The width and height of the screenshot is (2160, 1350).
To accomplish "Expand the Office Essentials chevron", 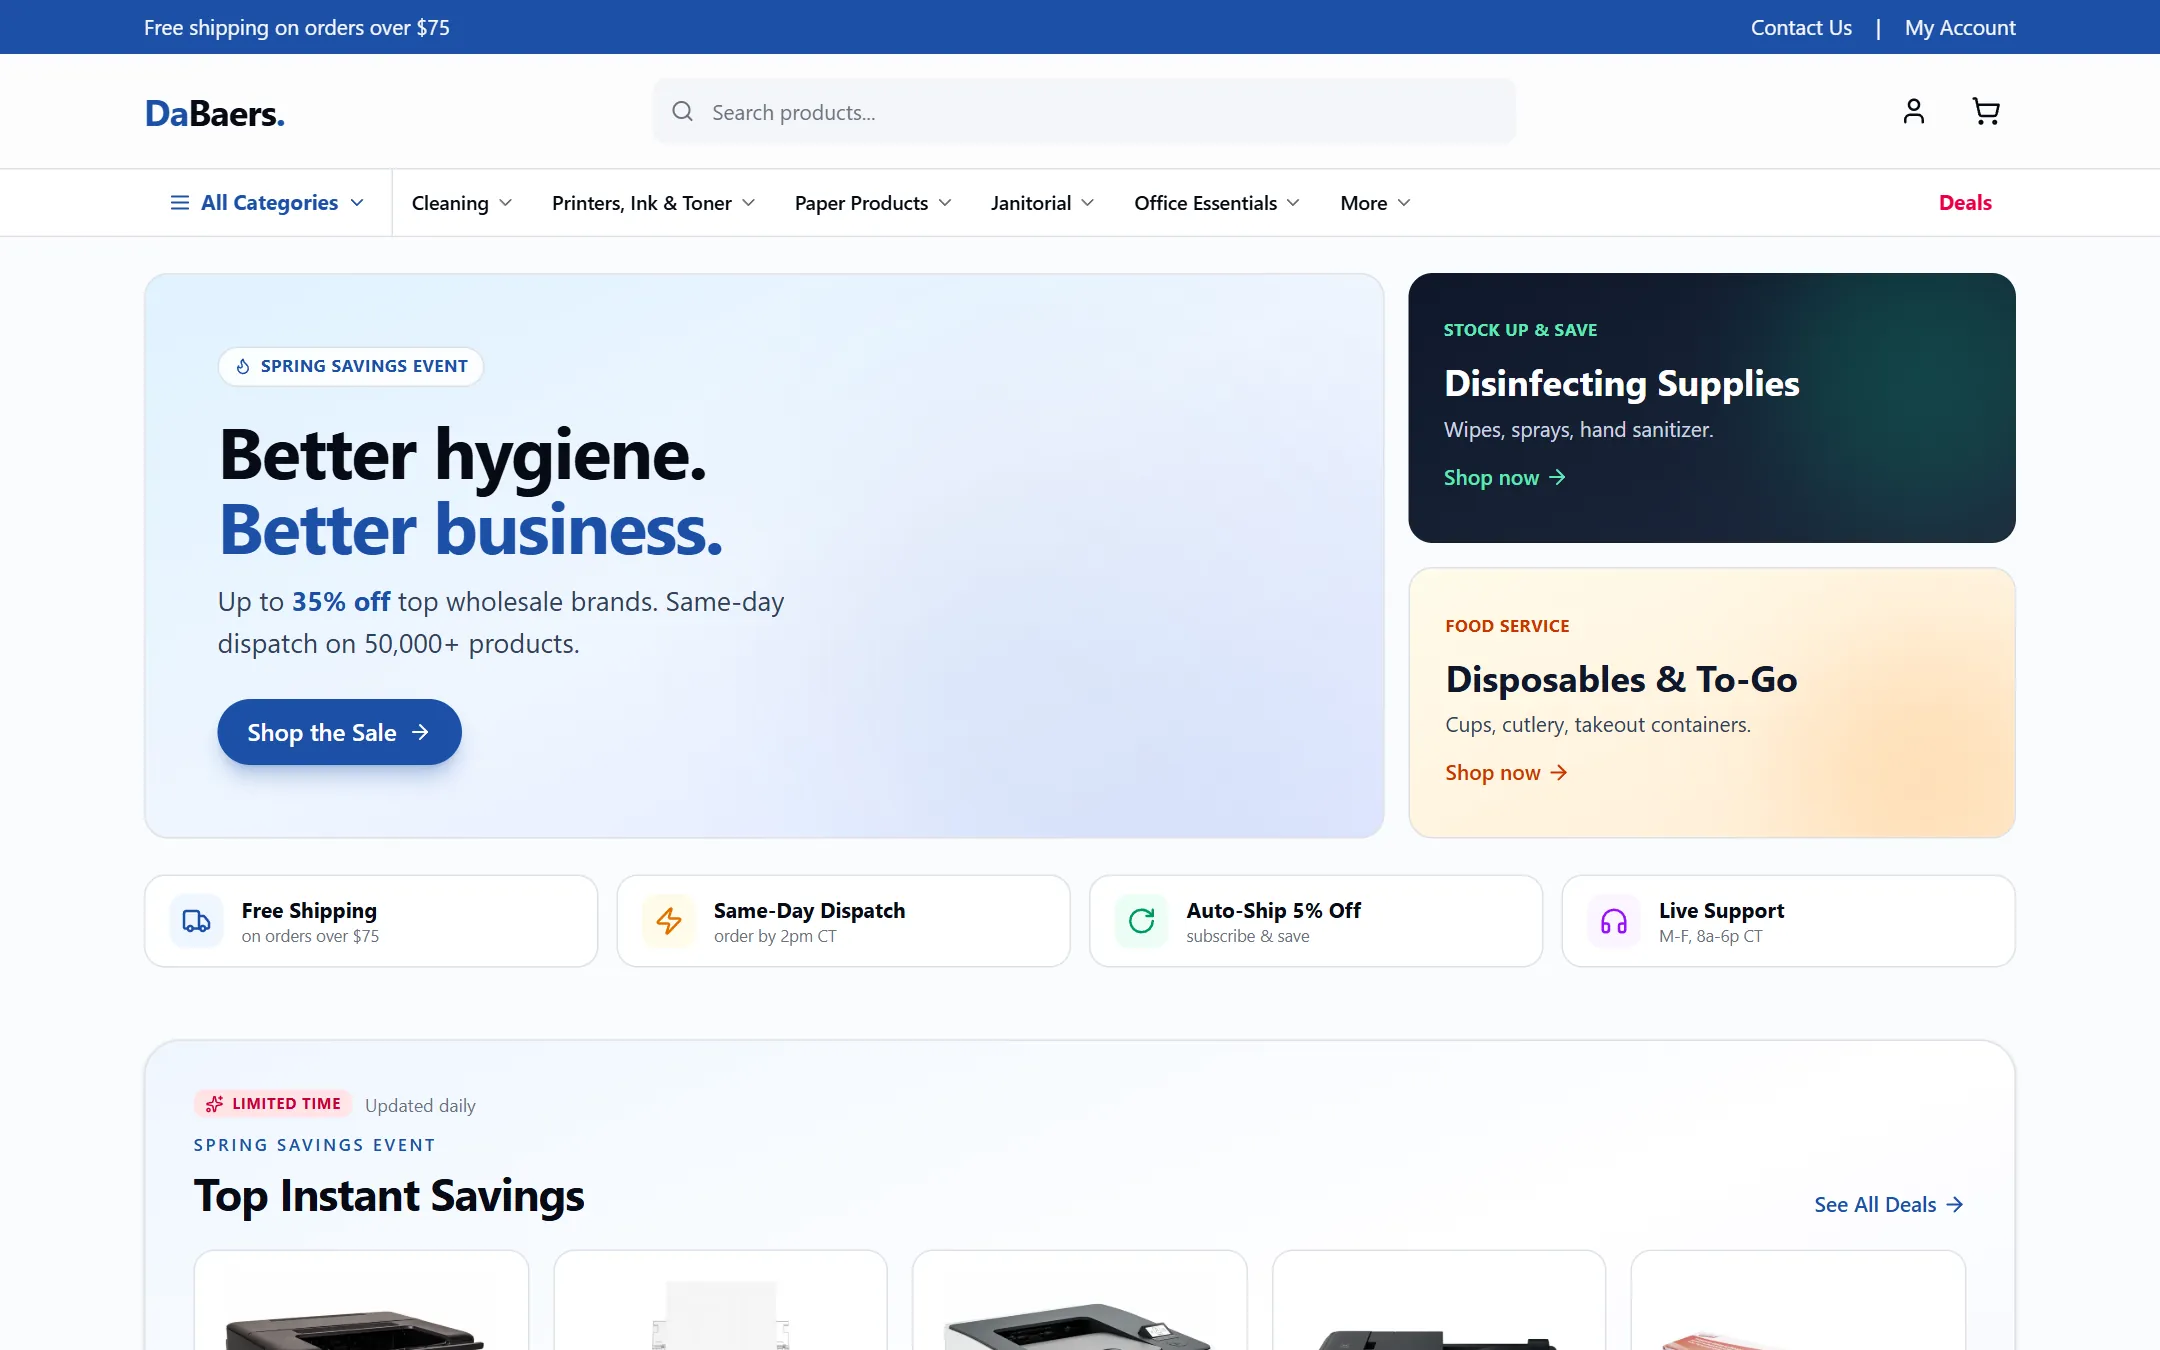I will click(1293, 203).
